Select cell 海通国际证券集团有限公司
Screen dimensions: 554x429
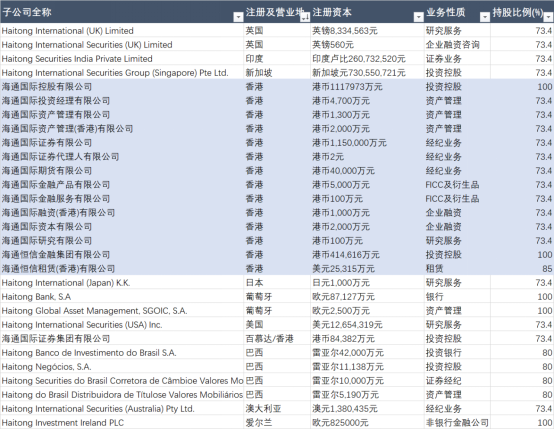click(x=122, y=339)
